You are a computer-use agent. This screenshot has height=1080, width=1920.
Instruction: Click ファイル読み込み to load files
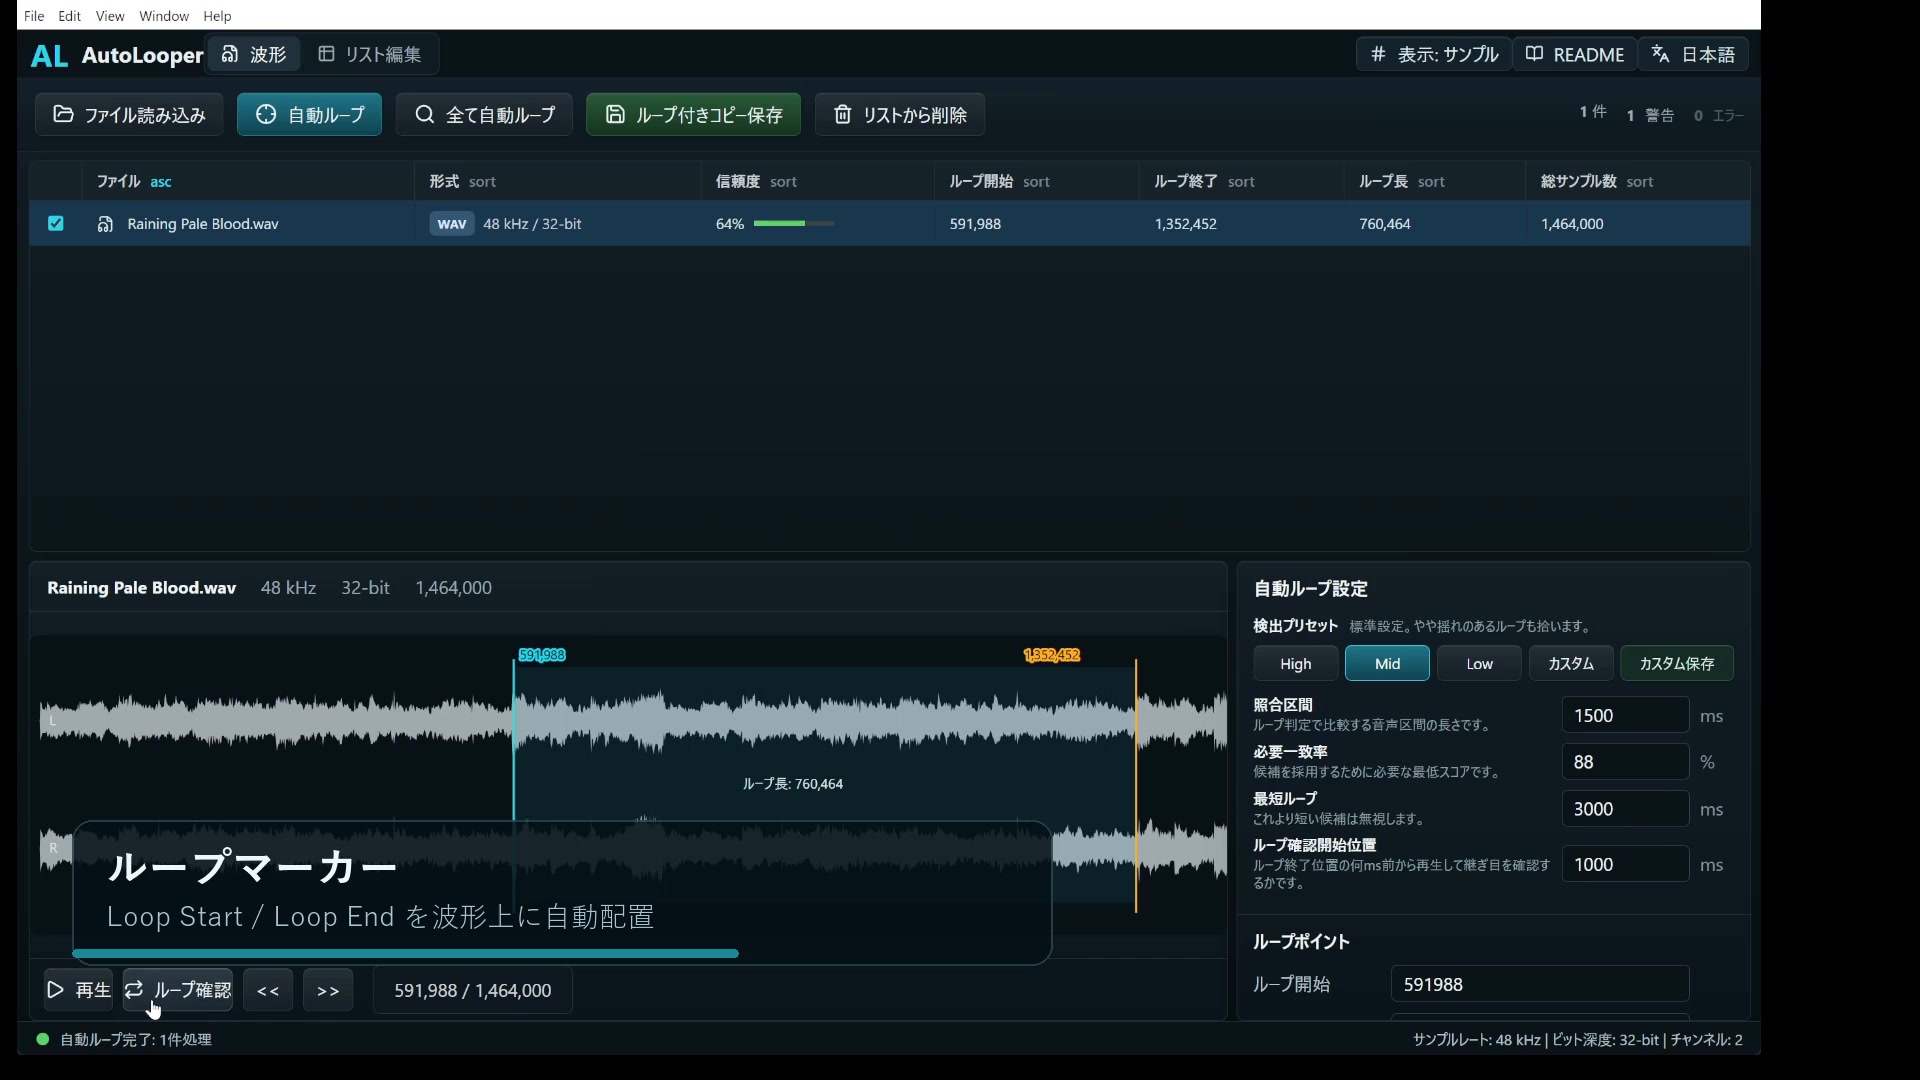click(x=129, y=115)
